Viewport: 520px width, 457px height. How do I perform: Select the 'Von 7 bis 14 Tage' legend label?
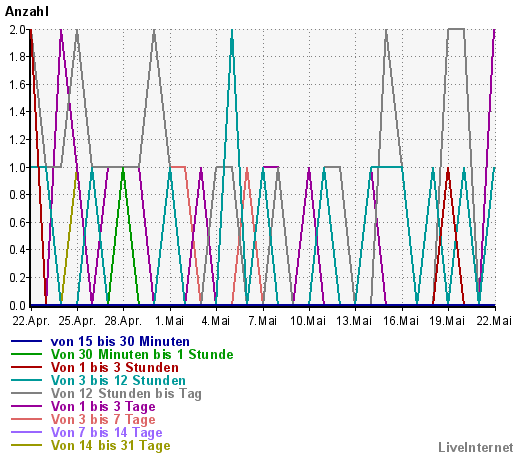tap(106, 432)
